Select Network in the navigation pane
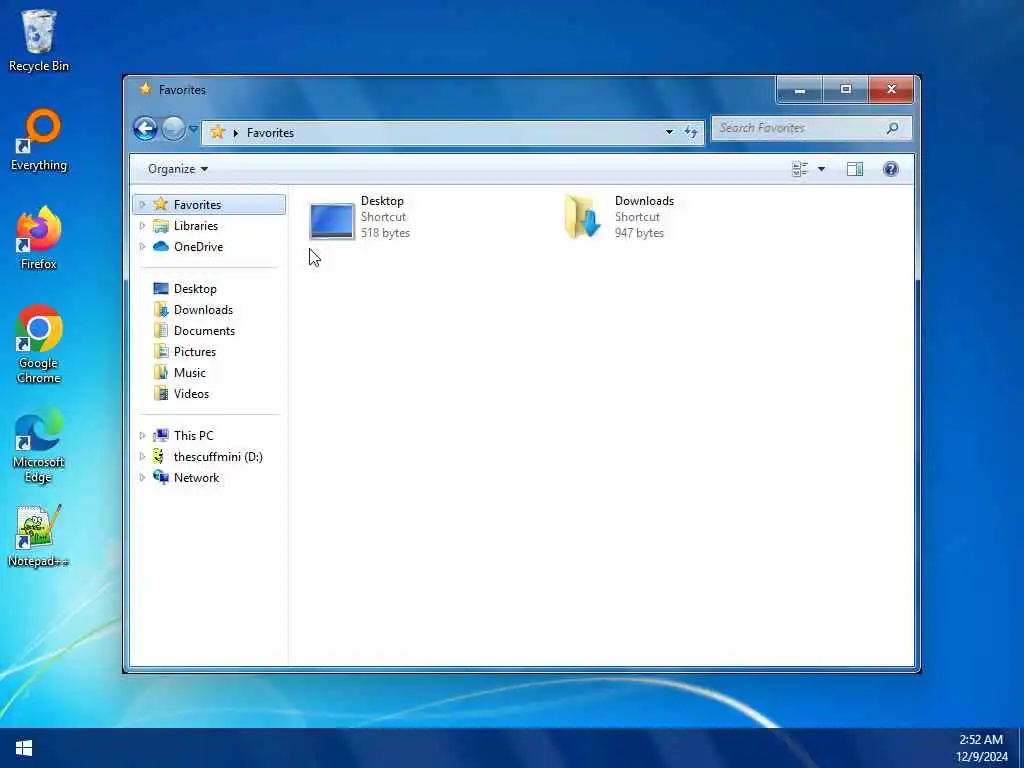Viewport: 1024px width, 768px height. 196,477
